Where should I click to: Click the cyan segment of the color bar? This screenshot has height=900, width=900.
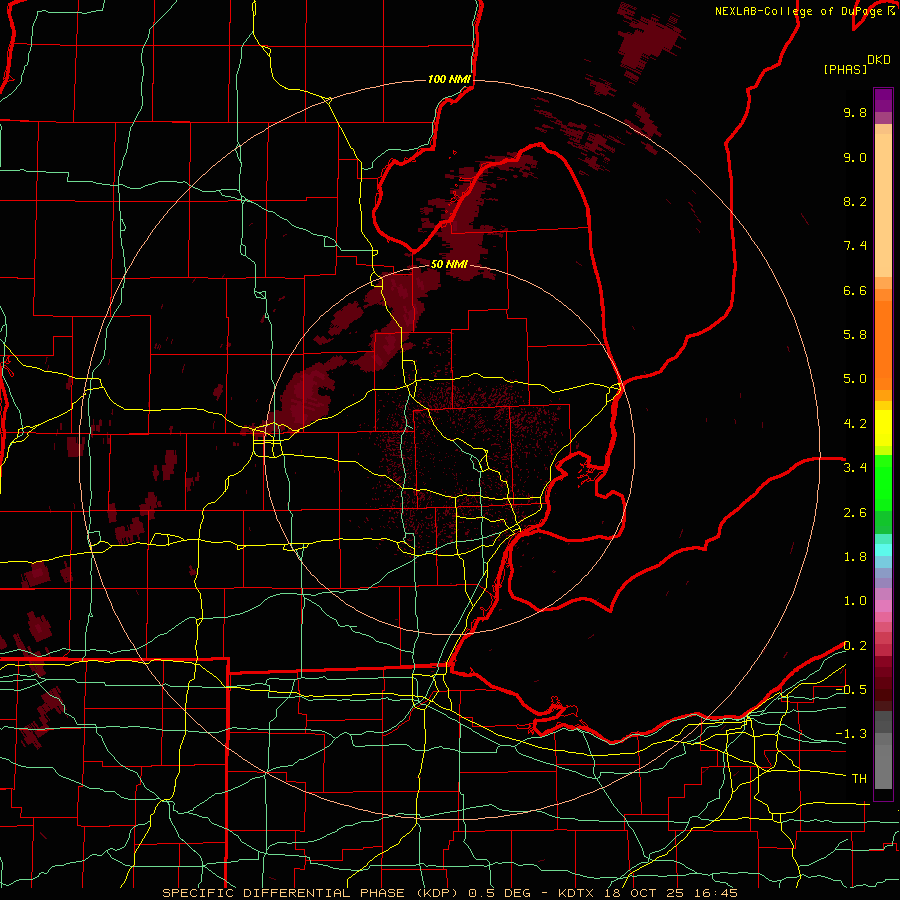click(x=883, y=550)
